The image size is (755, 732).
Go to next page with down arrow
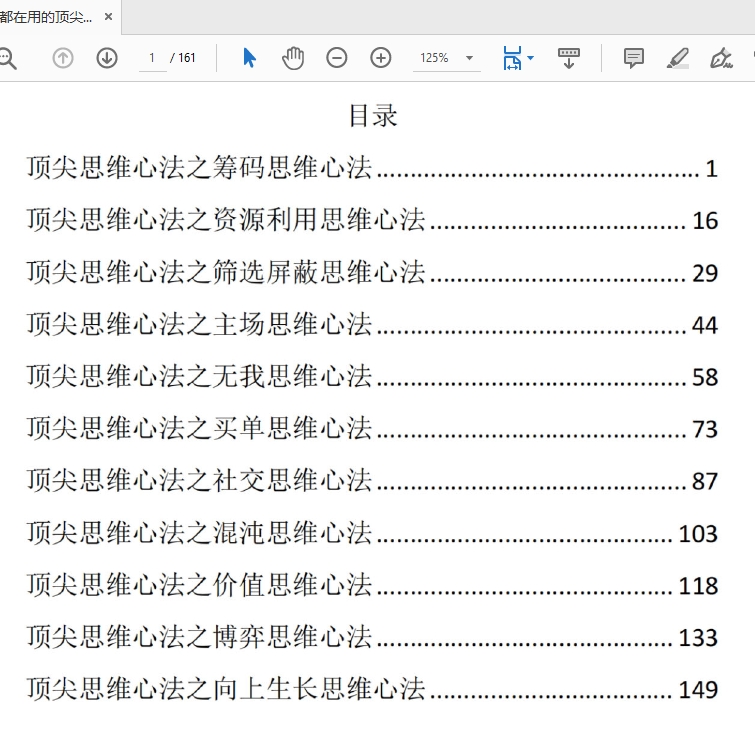107,58
